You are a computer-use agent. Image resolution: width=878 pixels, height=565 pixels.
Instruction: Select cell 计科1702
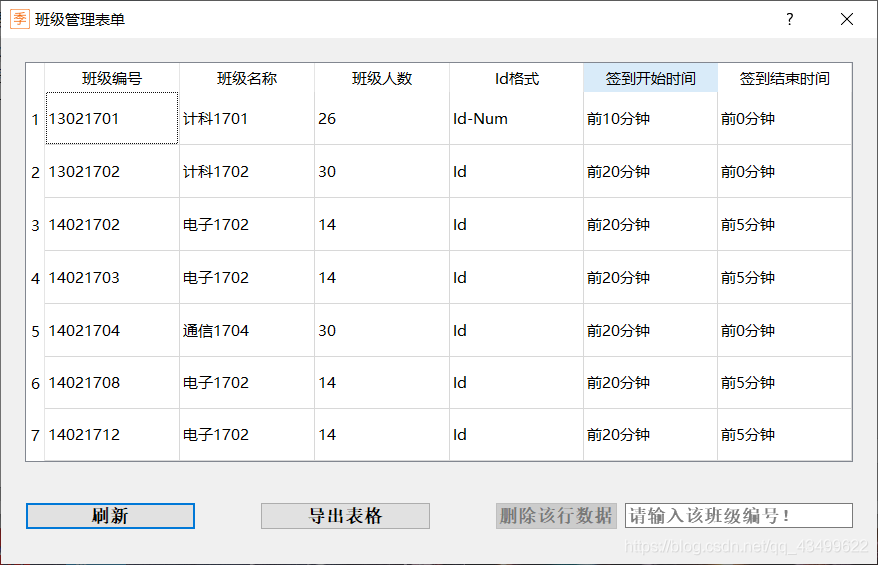coord(247,171)
